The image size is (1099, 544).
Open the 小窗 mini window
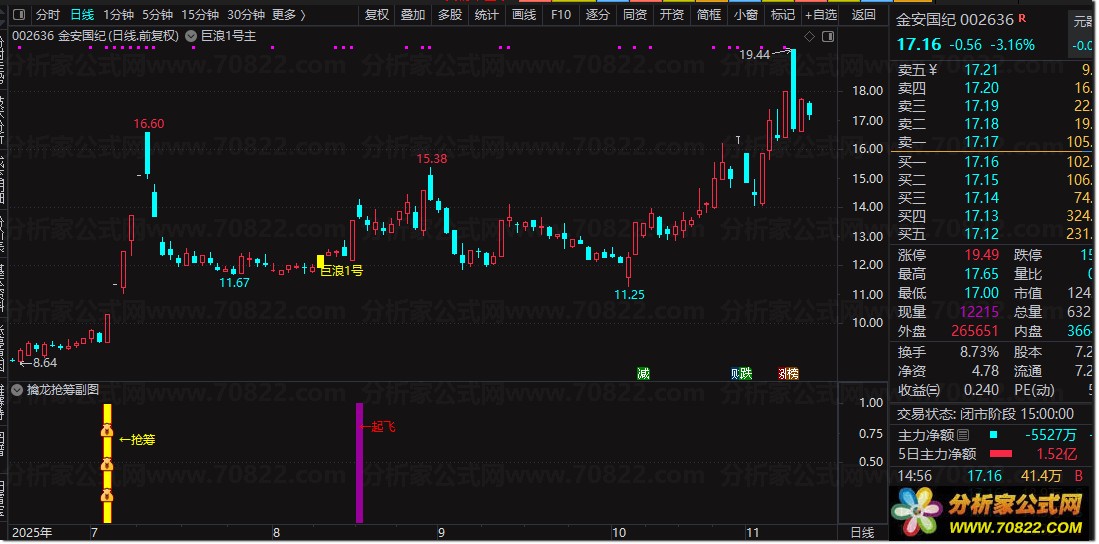click(x=746, y=15)
